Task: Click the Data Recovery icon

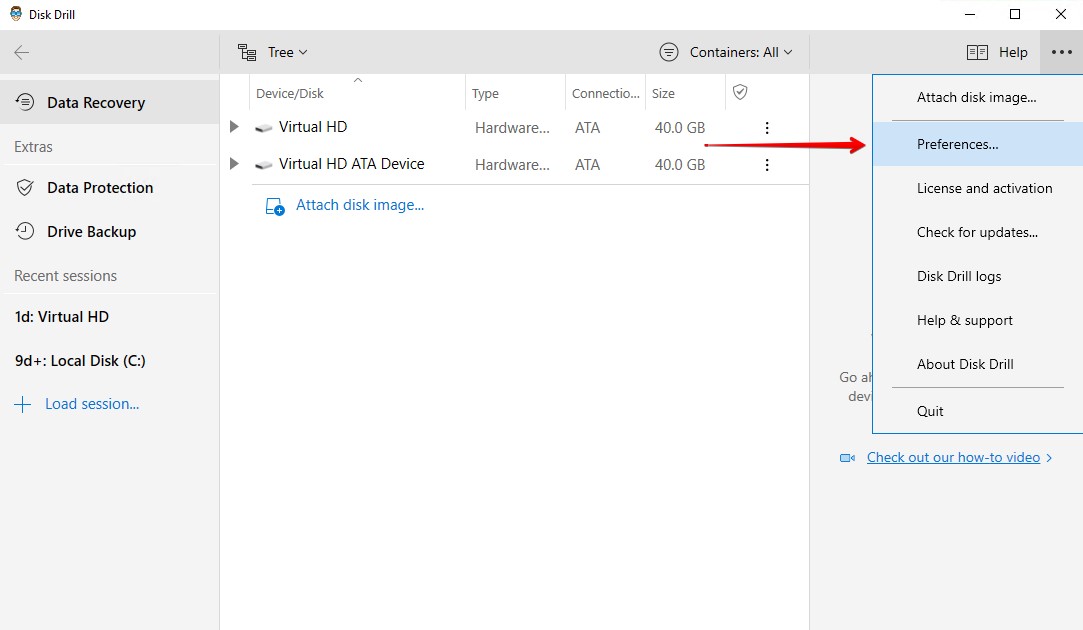Action: [25, 102]
